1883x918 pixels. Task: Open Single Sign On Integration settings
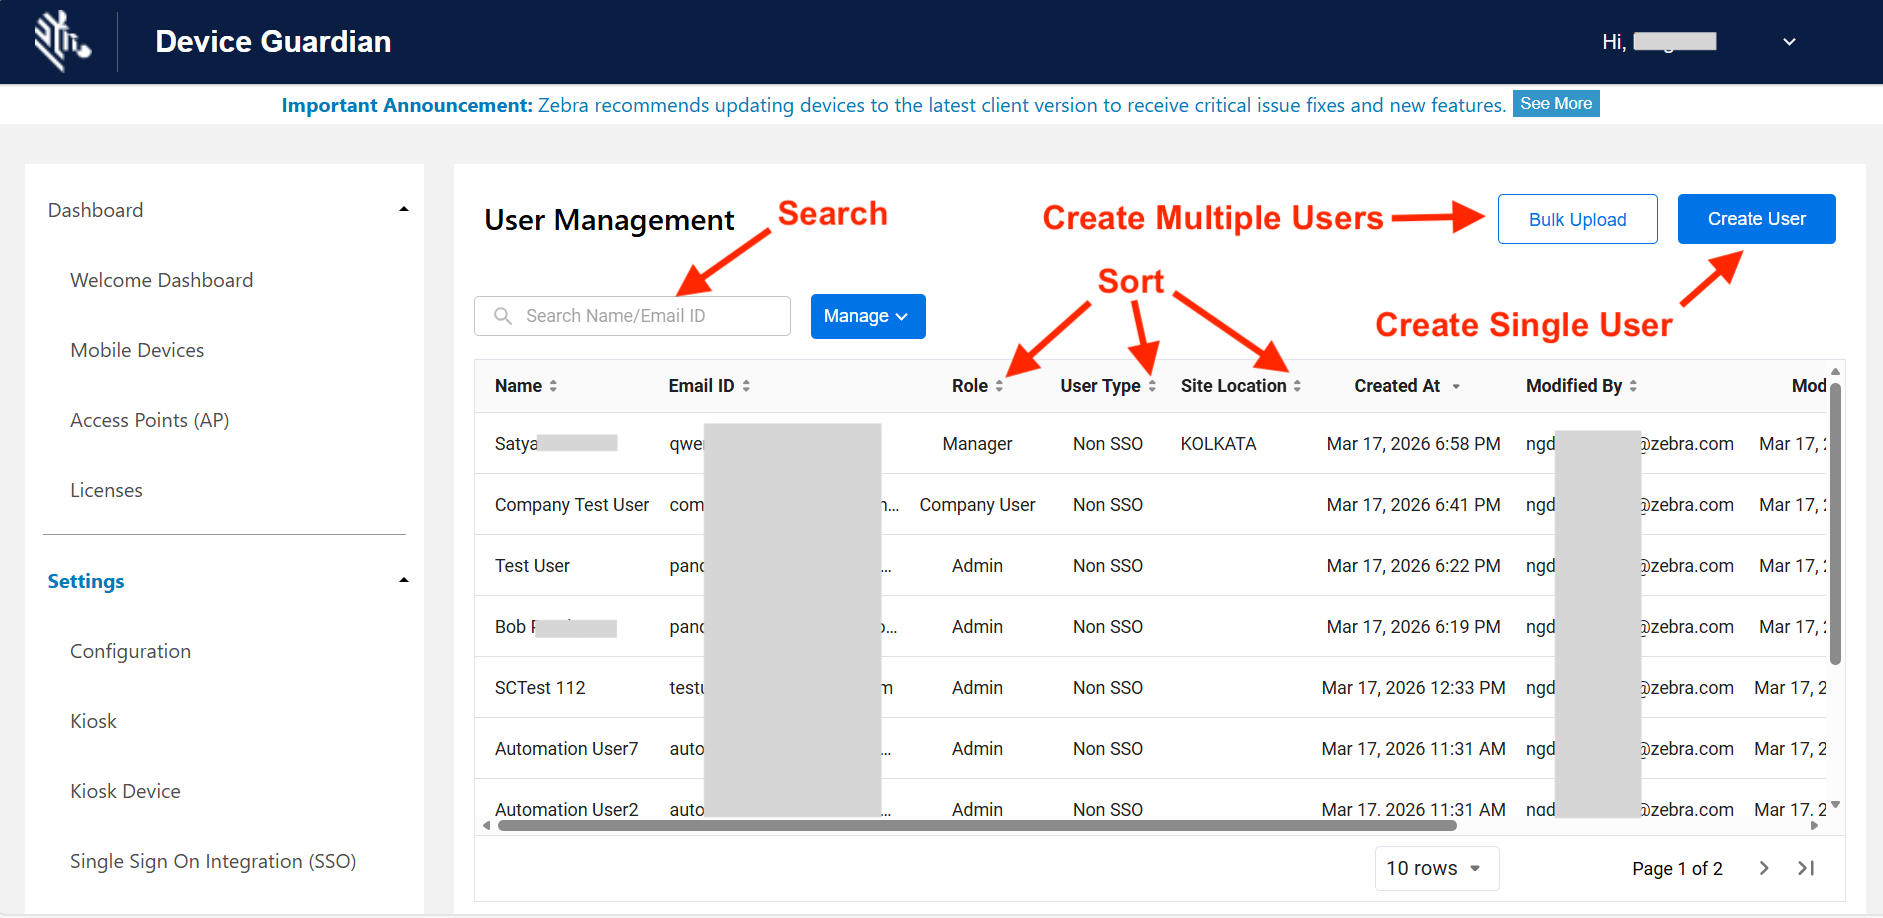click(213, 861)
